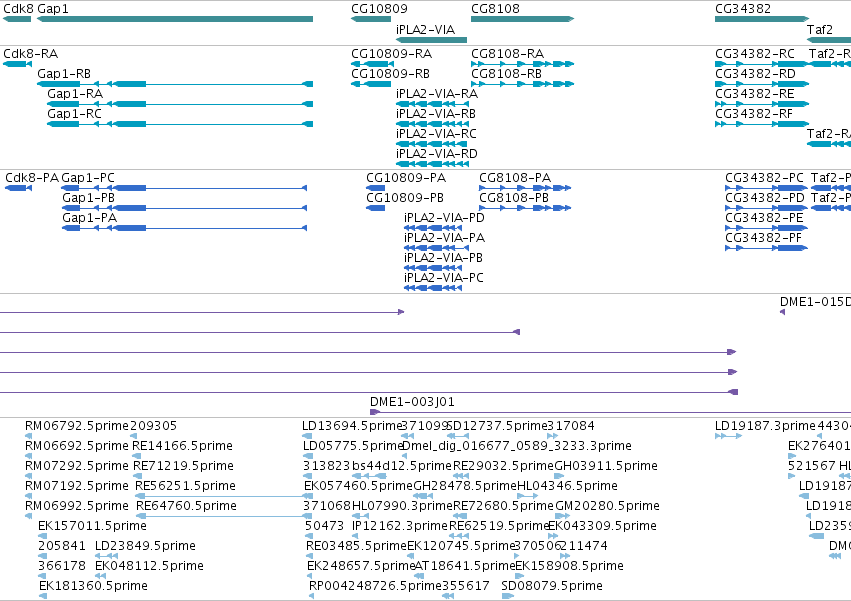The height and width of the screenshot is (601, 851).
Task: Select transcript Gap1-RB
Action: pos(63,74)
